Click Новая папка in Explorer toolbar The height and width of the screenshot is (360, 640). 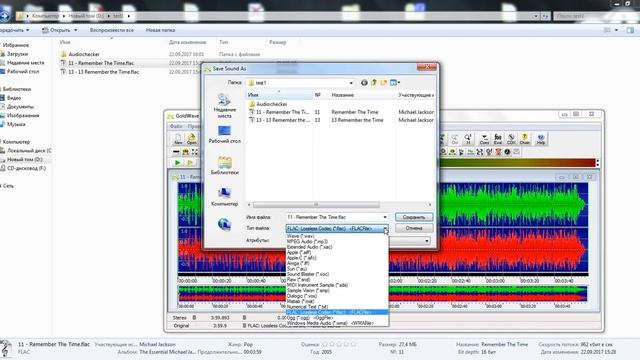click(160, 30)
